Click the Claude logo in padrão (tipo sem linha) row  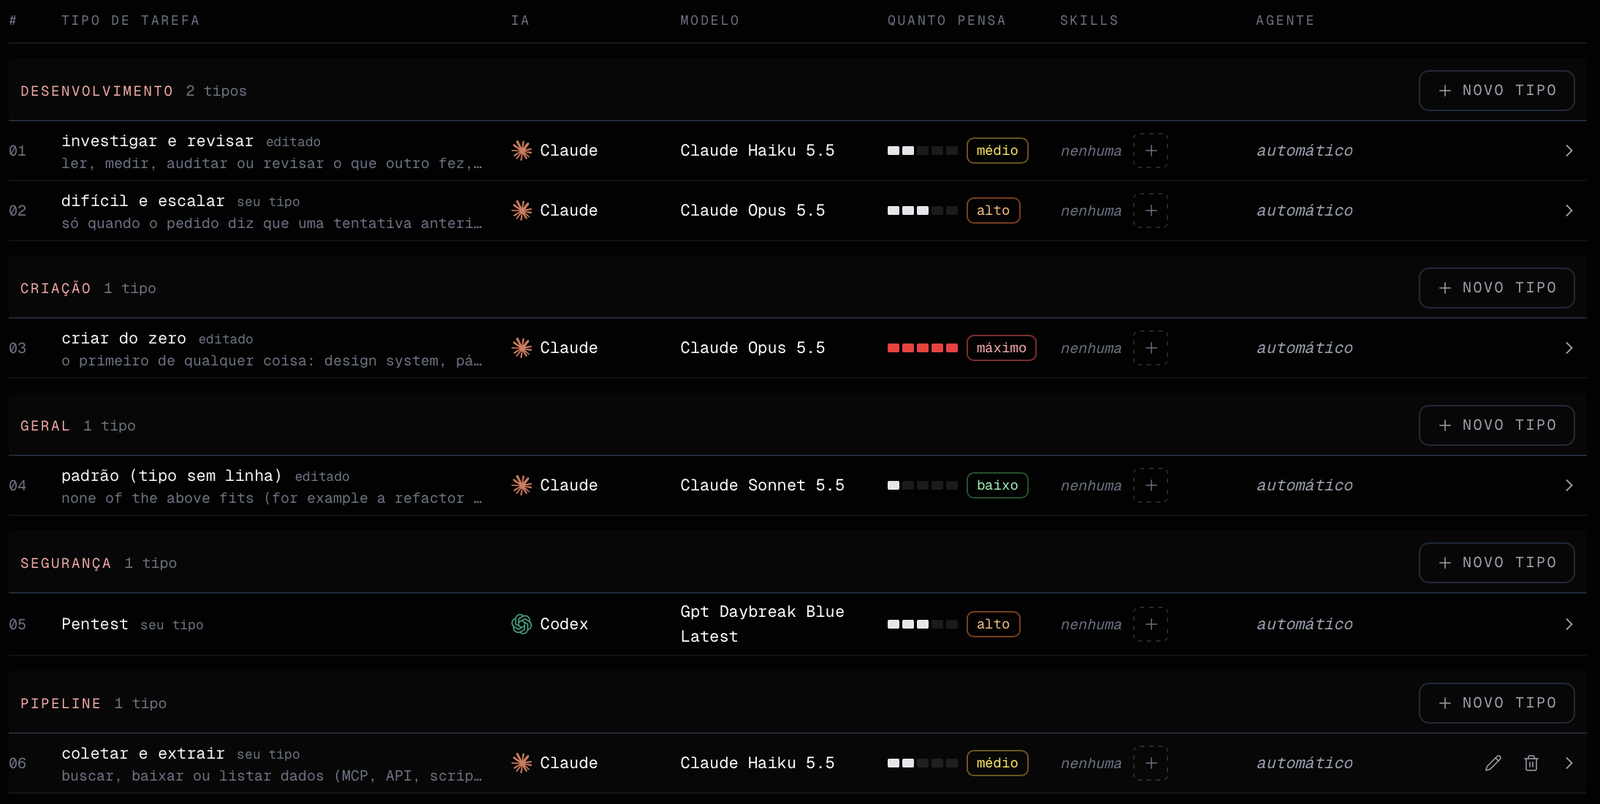pos(521,485)
